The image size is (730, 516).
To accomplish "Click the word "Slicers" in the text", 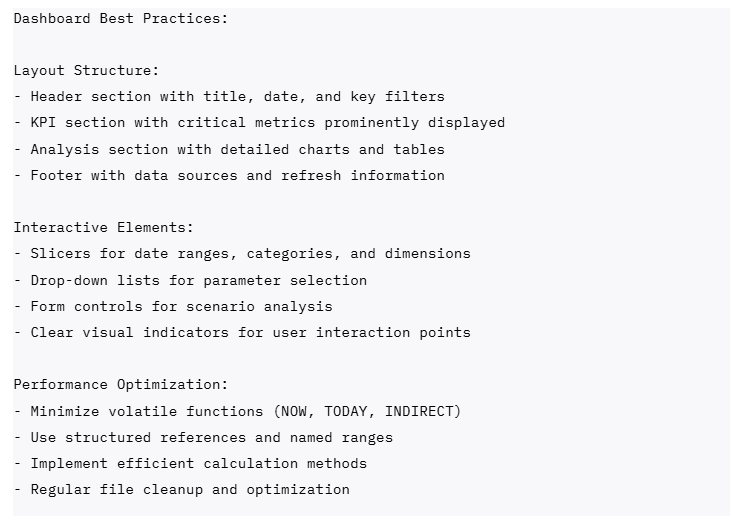I will pyautogui.click(x=60, y=254).
